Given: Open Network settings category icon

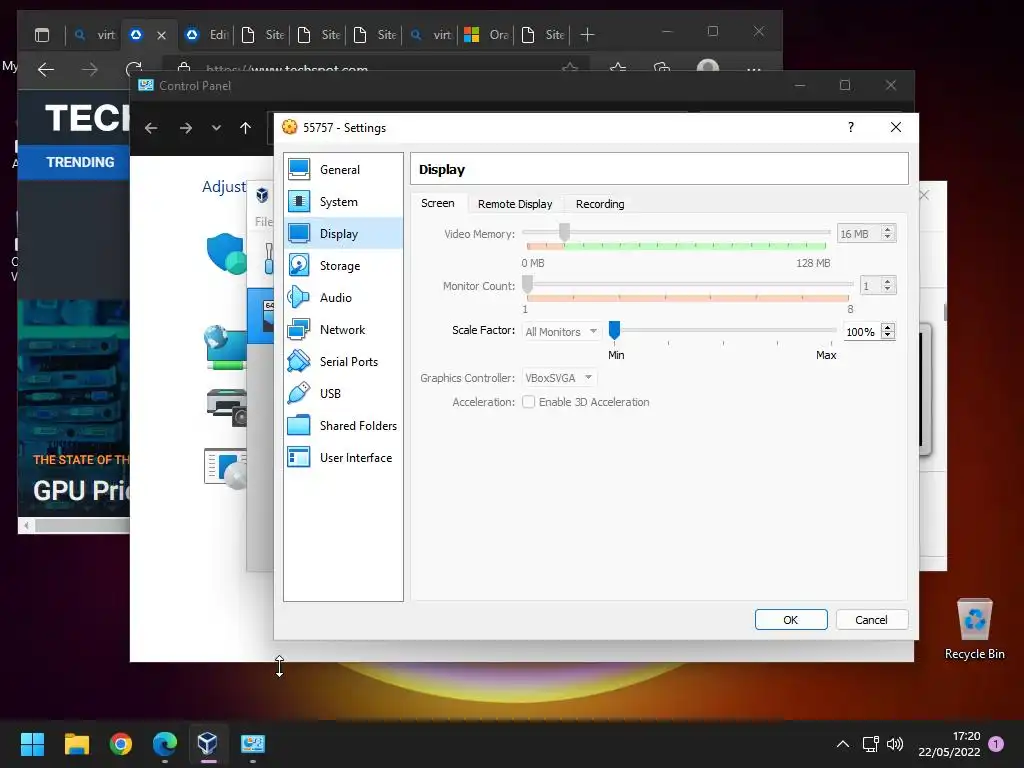Looking at the screenshot, I should [x=299, y=329].
